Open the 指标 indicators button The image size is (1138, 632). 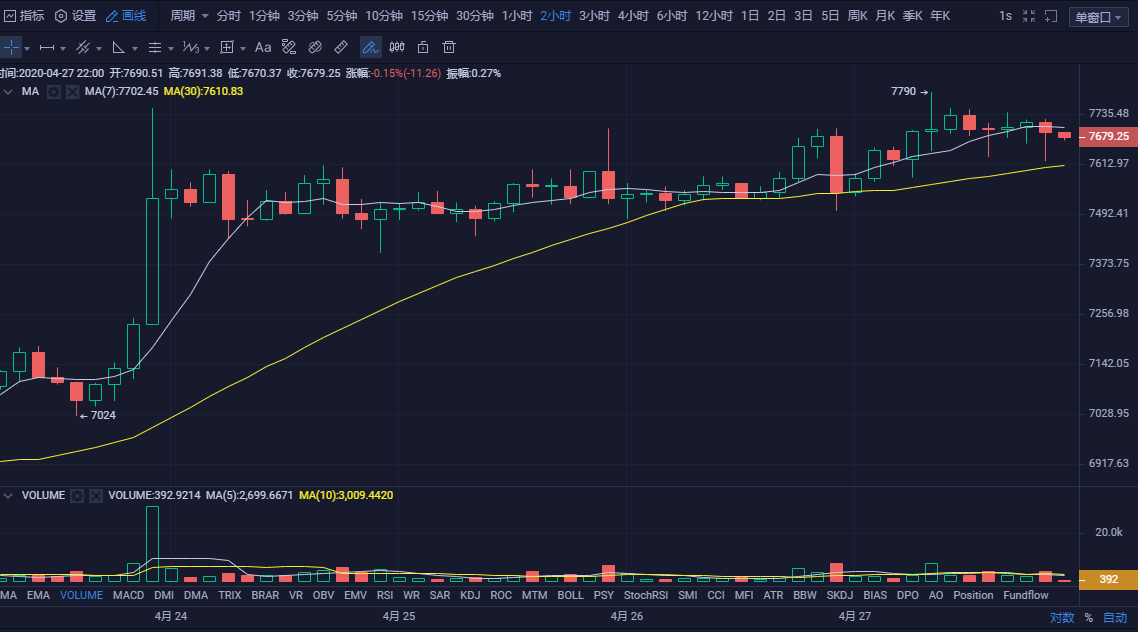click(x=24, y=16)
